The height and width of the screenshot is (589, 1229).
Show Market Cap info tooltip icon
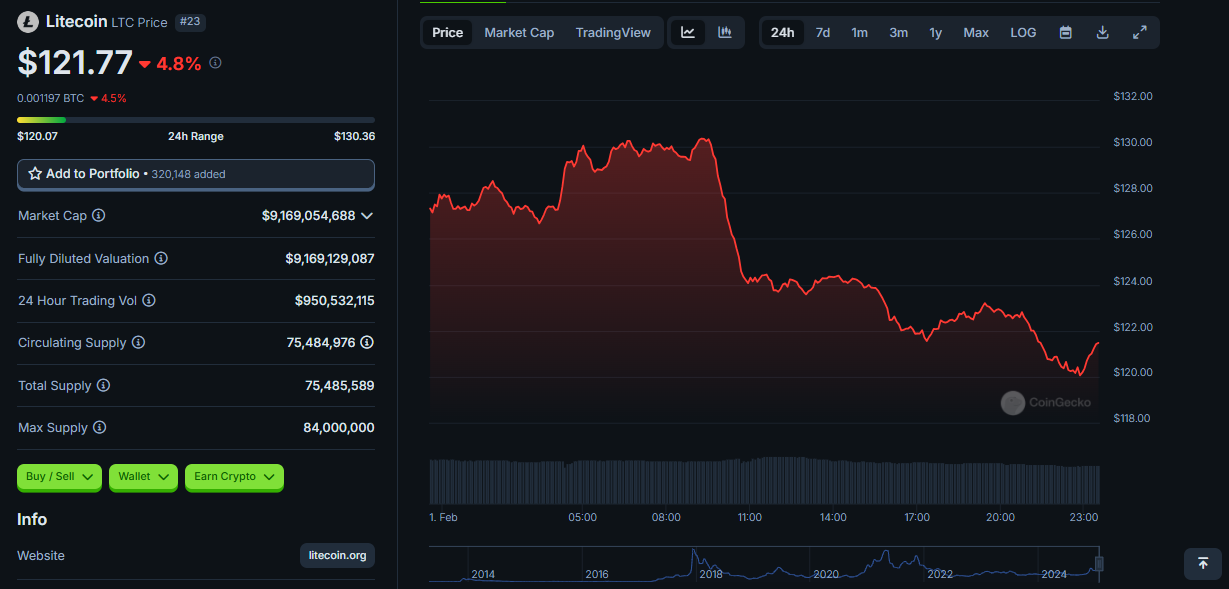click(x=99, y=215)
